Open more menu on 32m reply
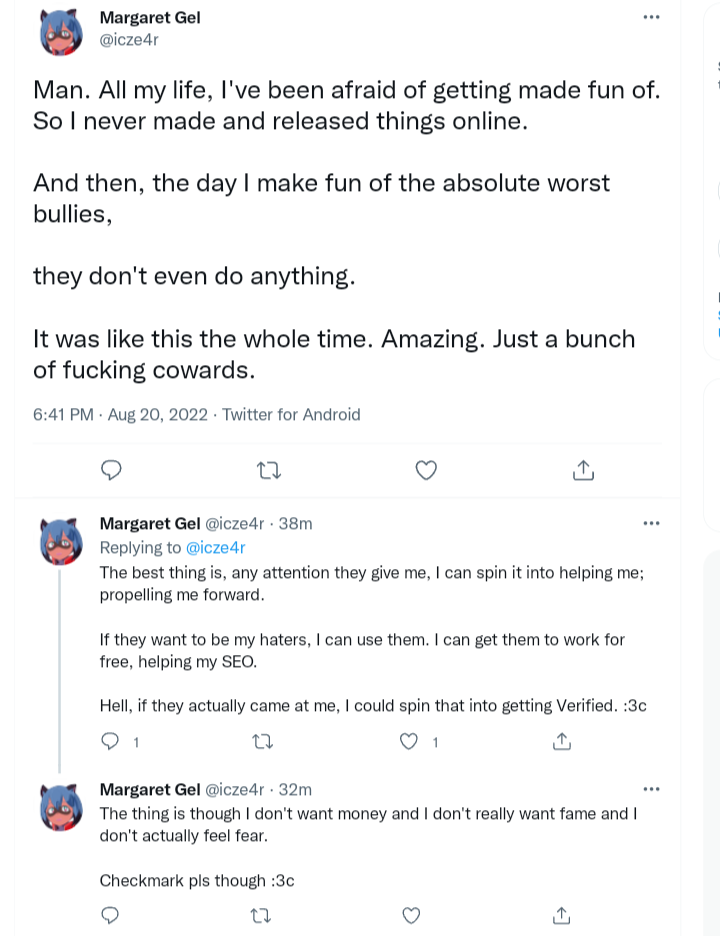 [651, 789]
